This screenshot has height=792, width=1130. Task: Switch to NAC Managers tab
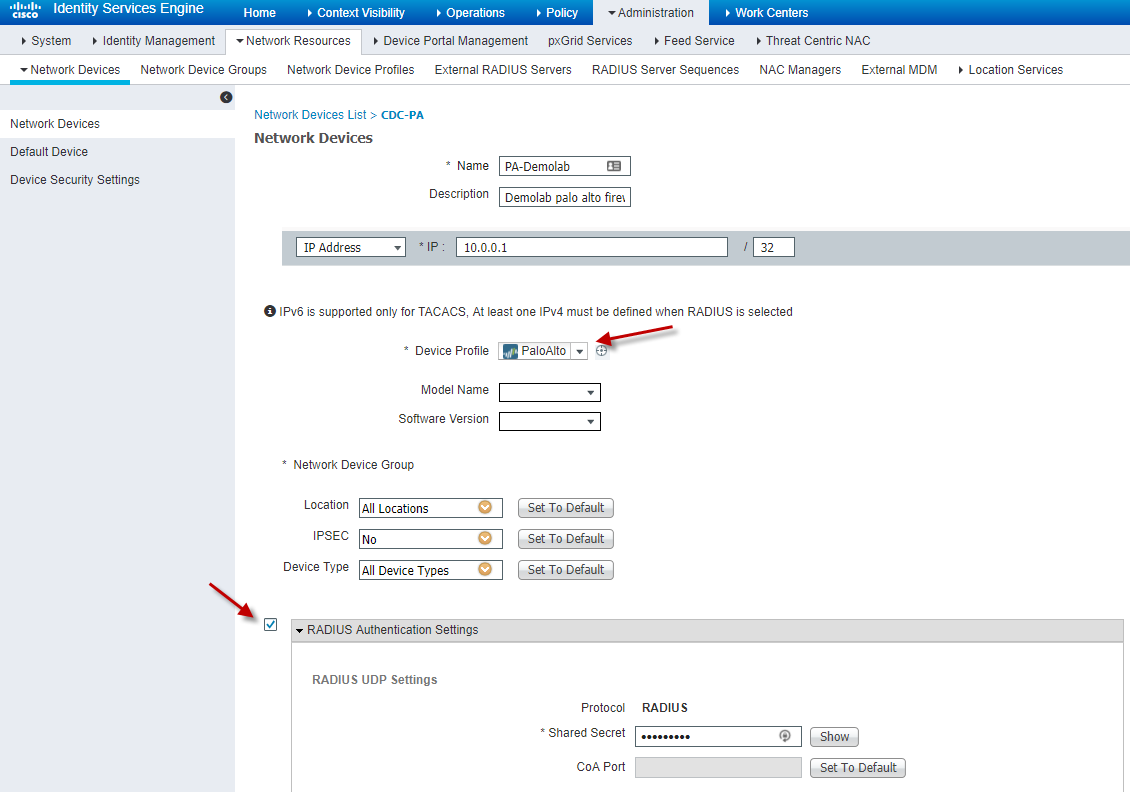tap(800, 70)
